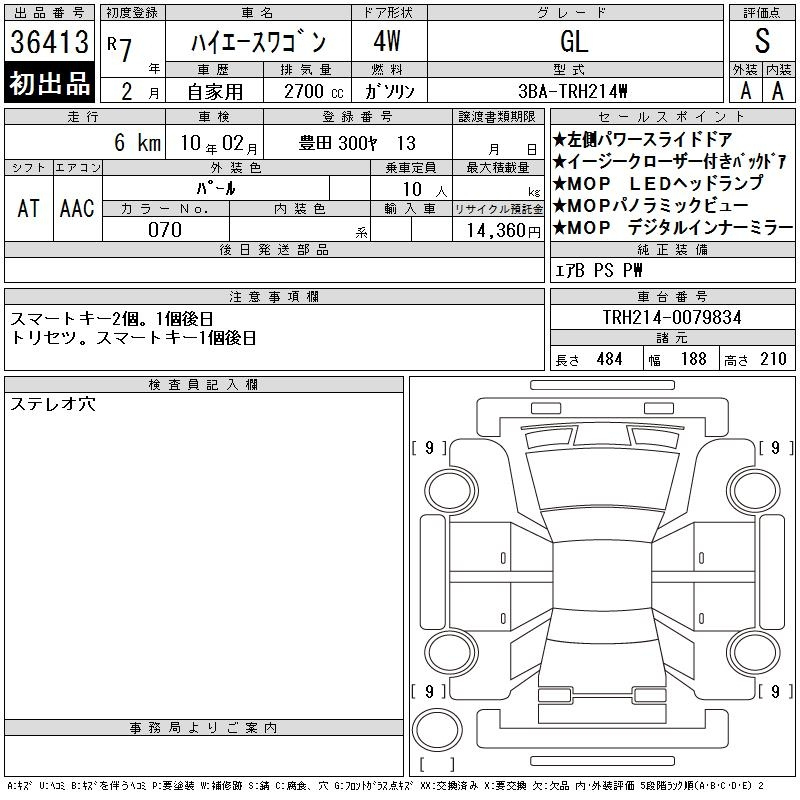800x800 pixels.
Task: Click the color number 070 field
Action: point(165,230)
